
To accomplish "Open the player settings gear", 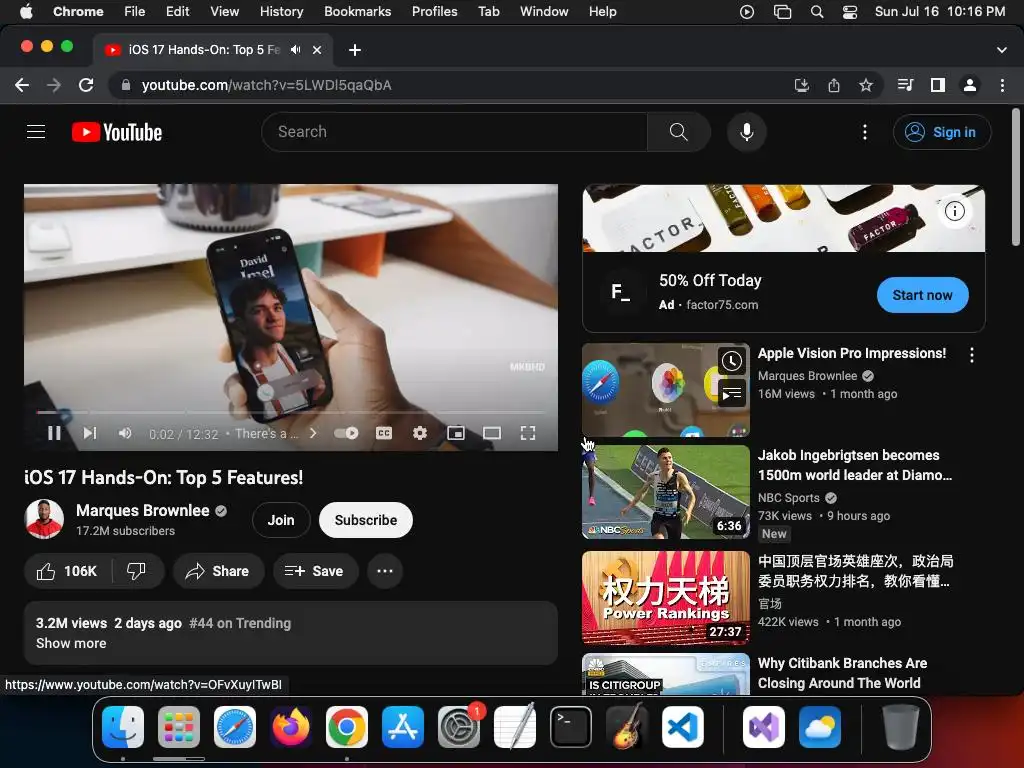I will point(420,433).
